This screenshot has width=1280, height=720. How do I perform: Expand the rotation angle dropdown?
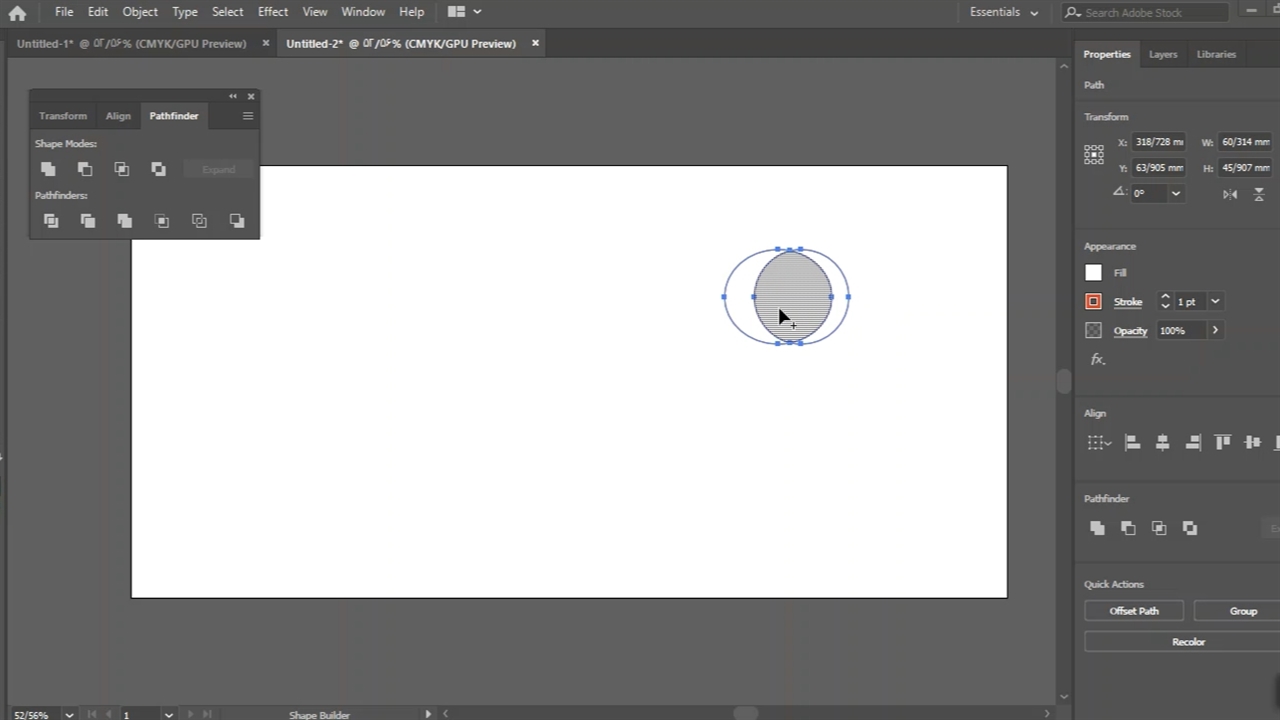tap(1176, 193)
